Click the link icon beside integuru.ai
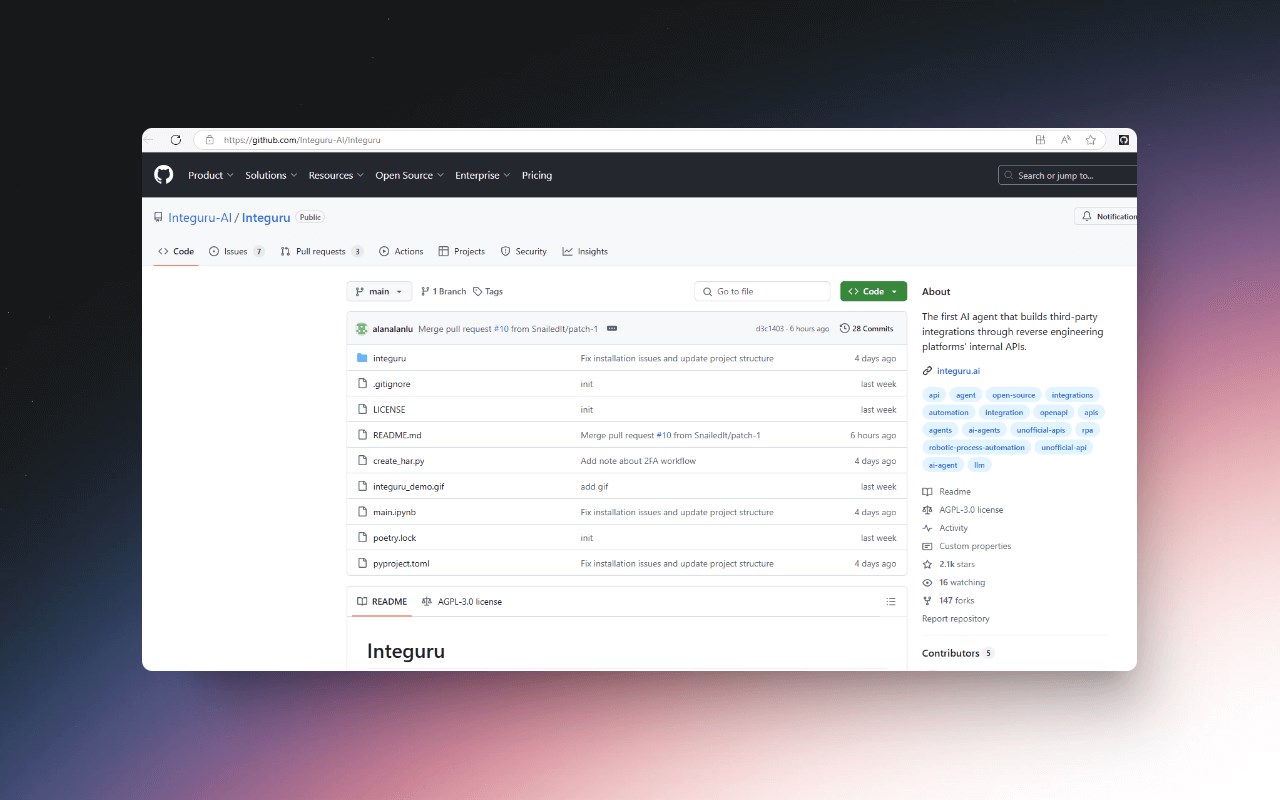Viewport: 1280px width, 800px height. 928,371
